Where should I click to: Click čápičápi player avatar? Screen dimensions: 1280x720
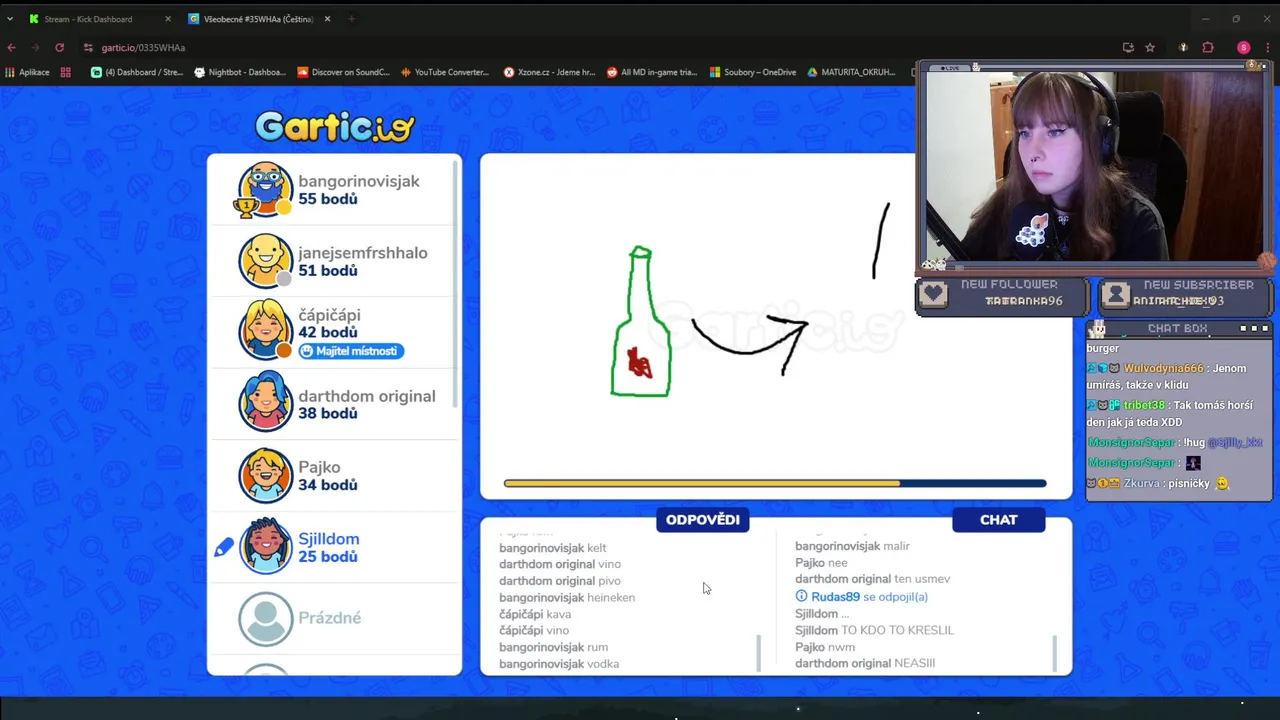265,332
